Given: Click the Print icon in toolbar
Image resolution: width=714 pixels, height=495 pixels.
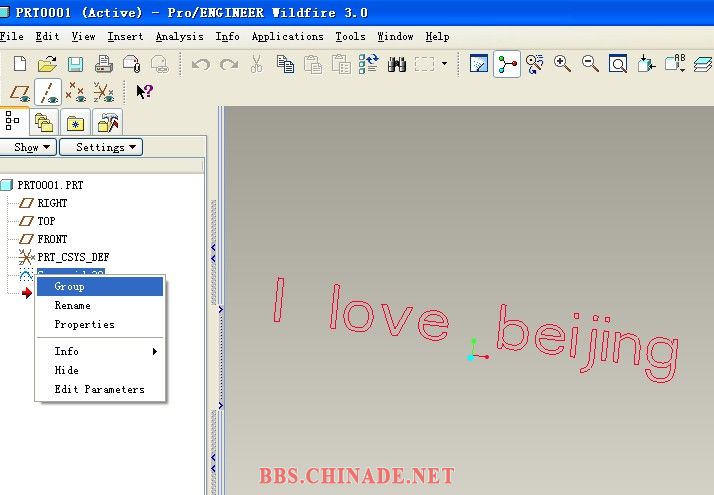Looking at the screenshot, I should [103, 64].
